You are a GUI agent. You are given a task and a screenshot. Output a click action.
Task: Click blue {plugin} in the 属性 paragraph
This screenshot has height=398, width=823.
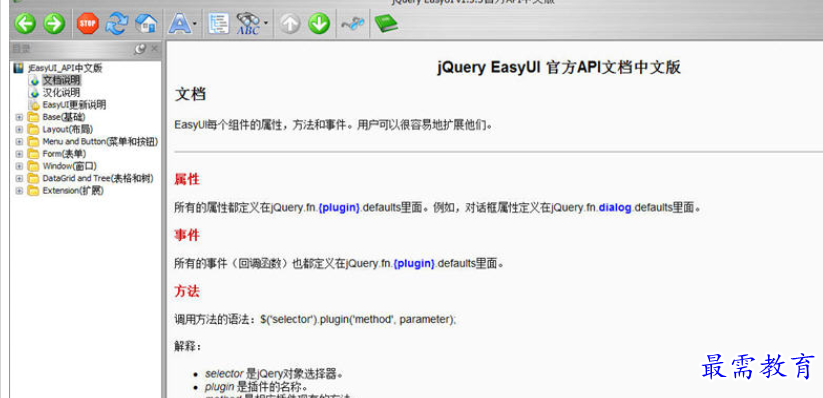click(x=339, y=207)
